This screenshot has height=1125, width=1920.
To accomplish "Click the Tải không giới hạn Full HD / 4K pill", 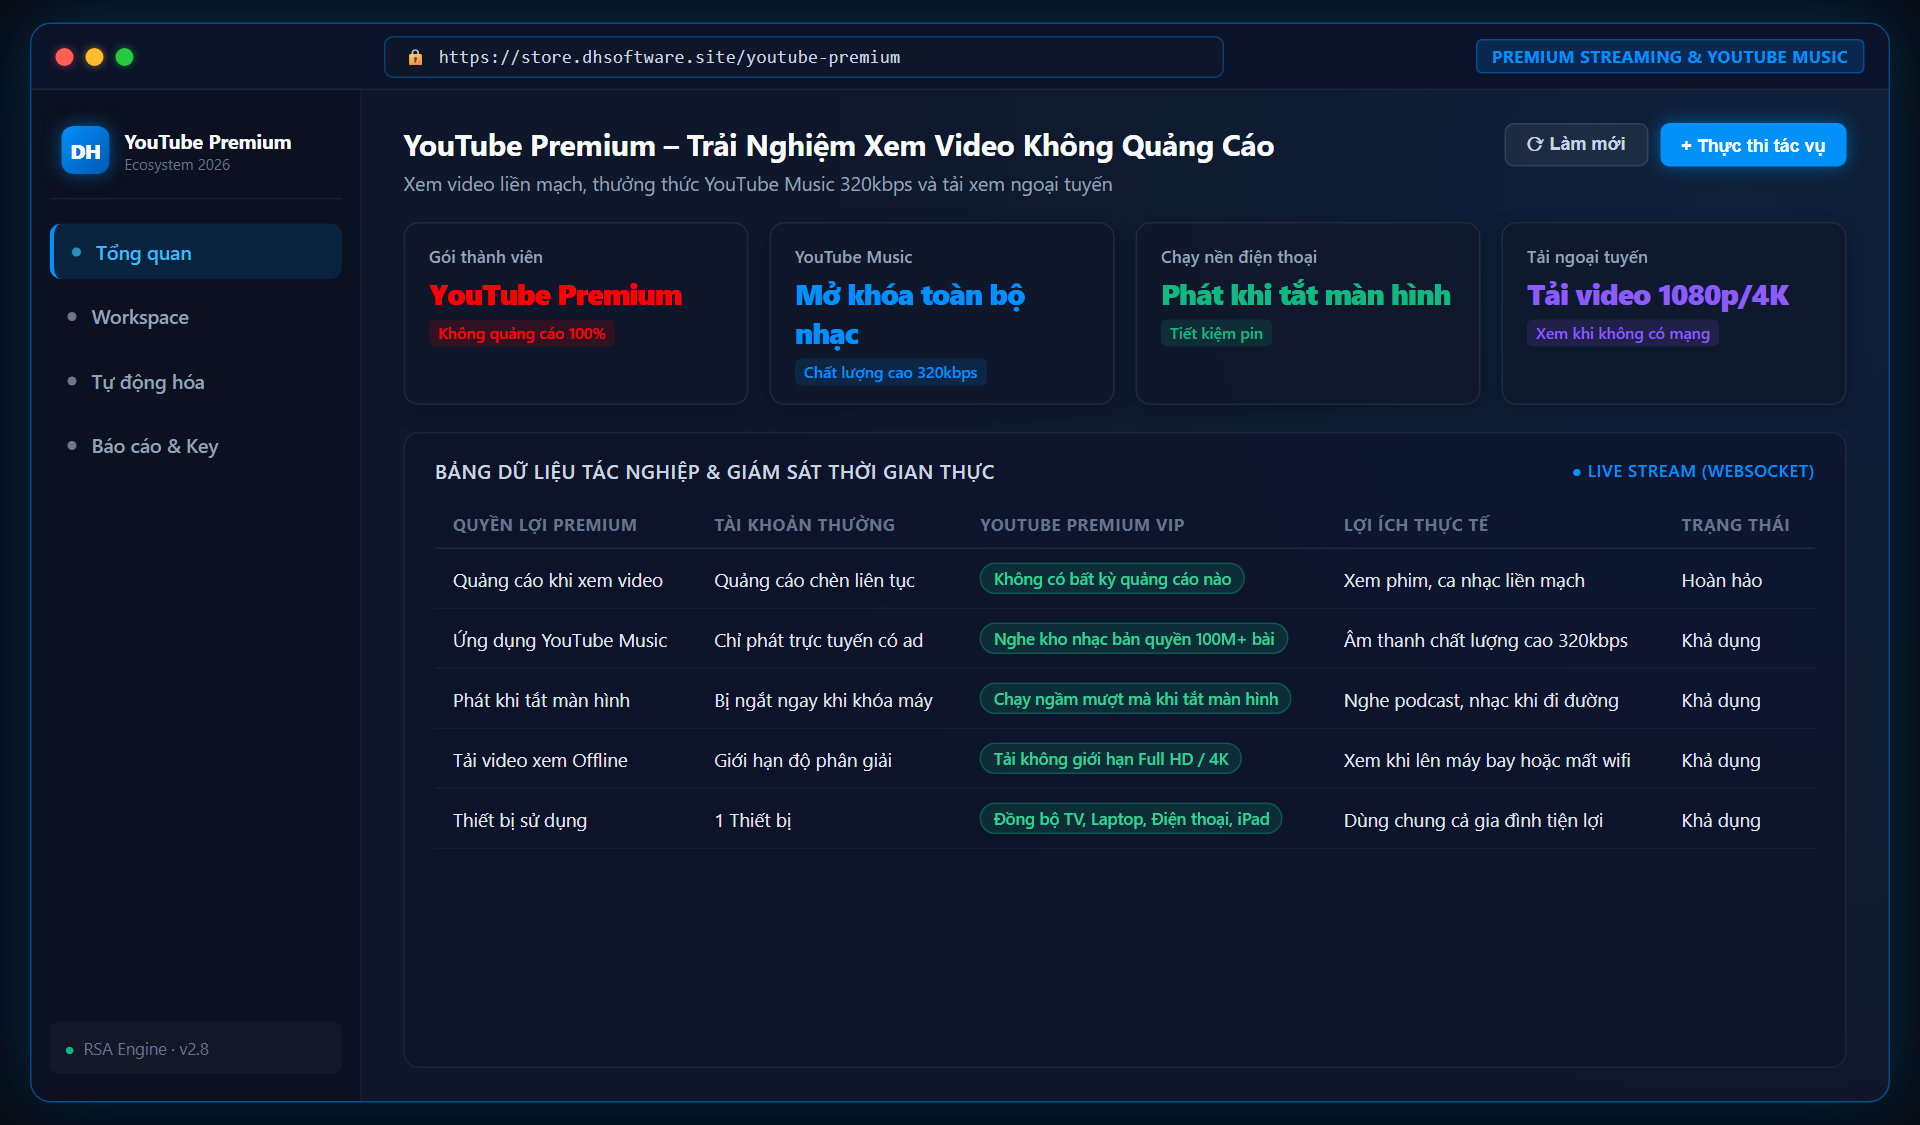I will (x=1111, y=759).
